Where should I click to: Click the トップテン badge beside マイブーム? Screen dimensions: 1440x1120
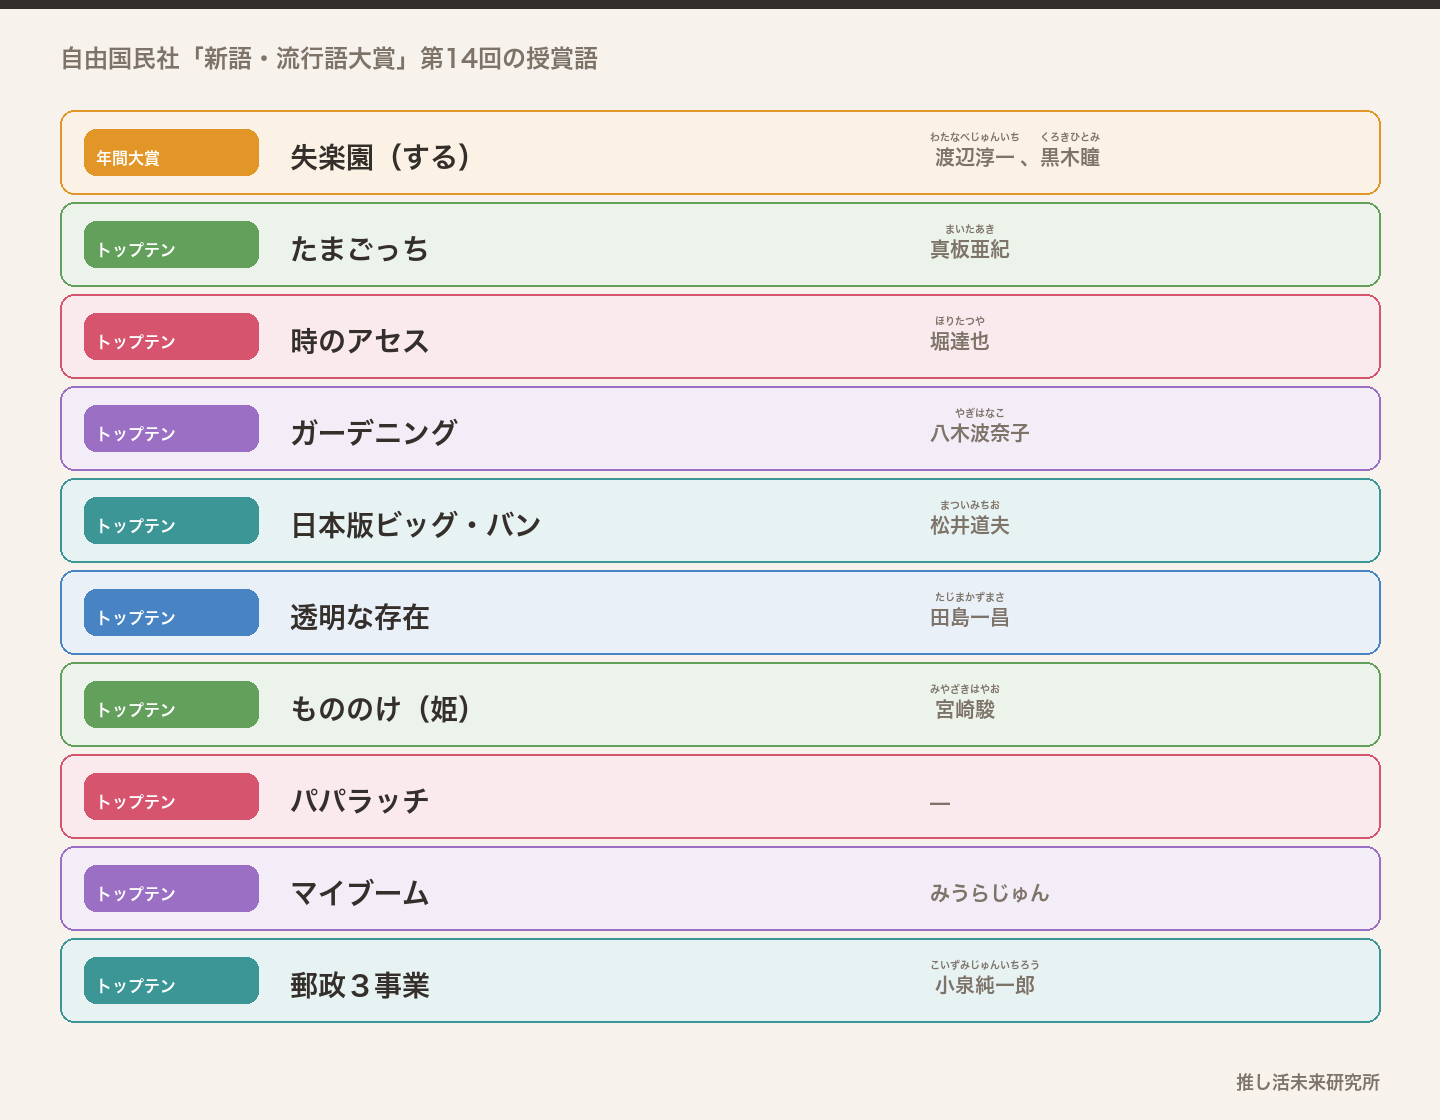pos(171,889)
